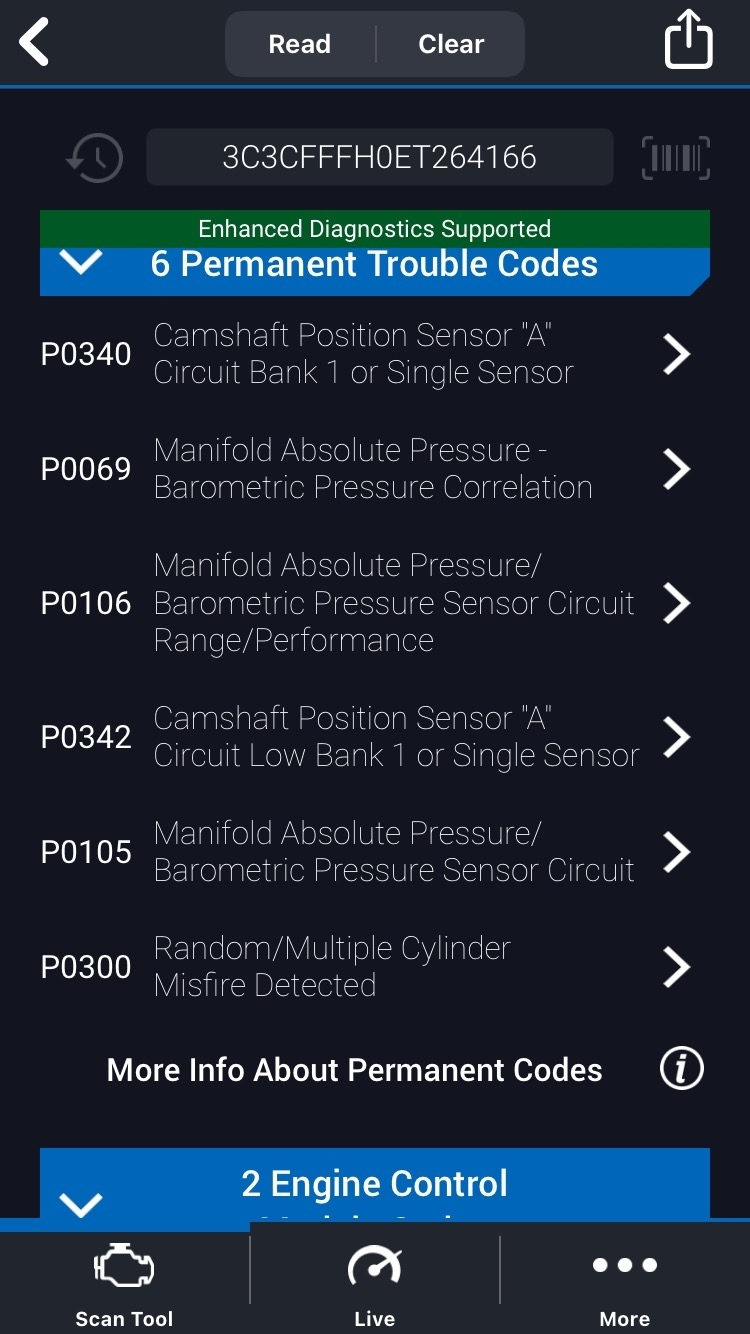Image resolution: width=750 pixels, height=1334 pixels.
Task: Tap the VIN number field
Action: [379, 157]
